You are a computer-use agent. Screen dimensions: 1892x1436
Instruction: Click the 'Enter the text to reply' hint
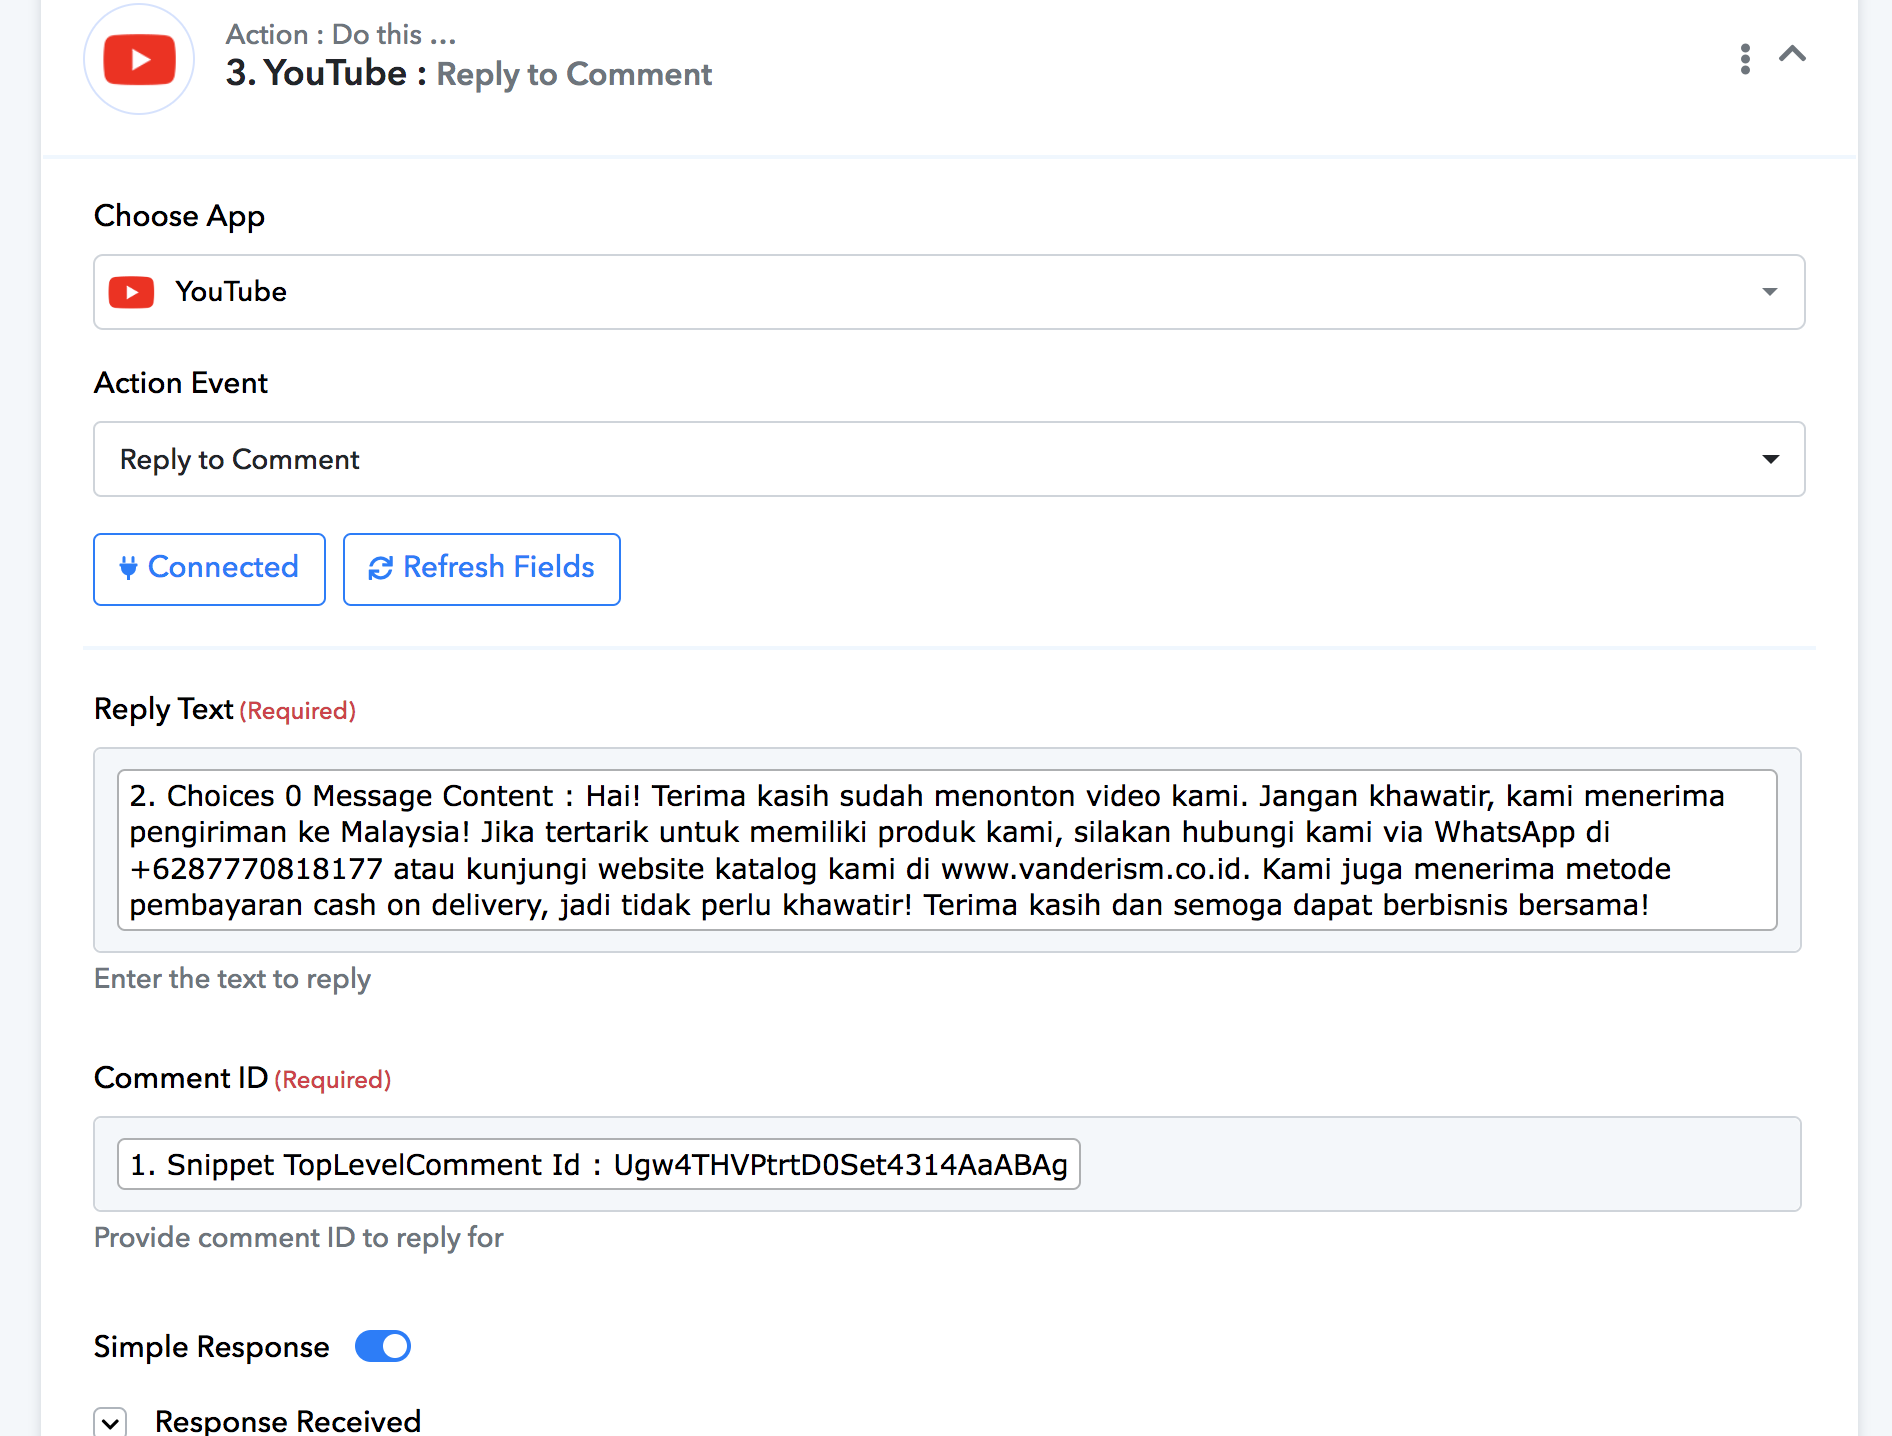232,978
